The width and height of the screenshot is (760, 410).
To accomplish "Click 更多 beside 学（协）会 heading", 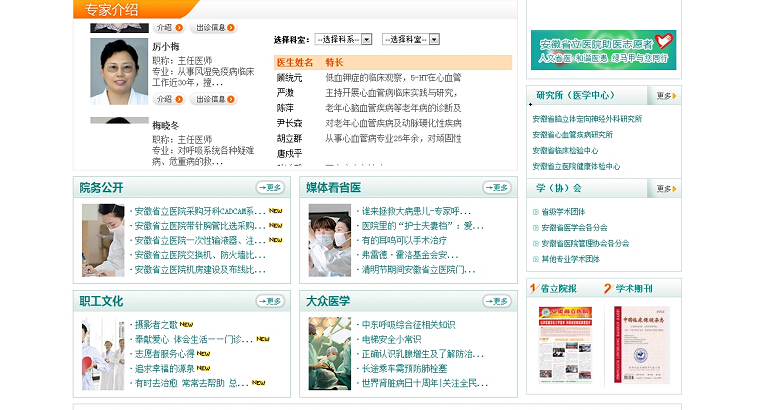I will pyautogui.click(x=666, y=188).
